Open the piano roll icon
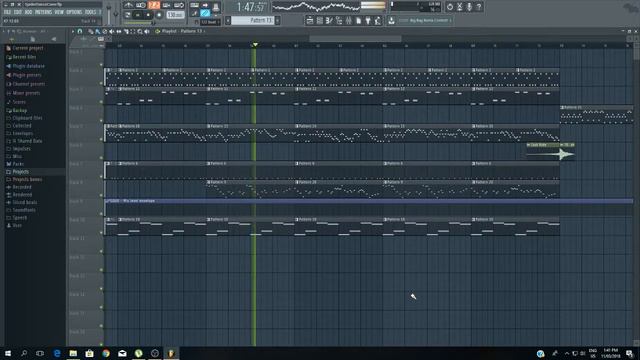Image resolution: width=640 pixels, height=360 pixels. [329, 20]
